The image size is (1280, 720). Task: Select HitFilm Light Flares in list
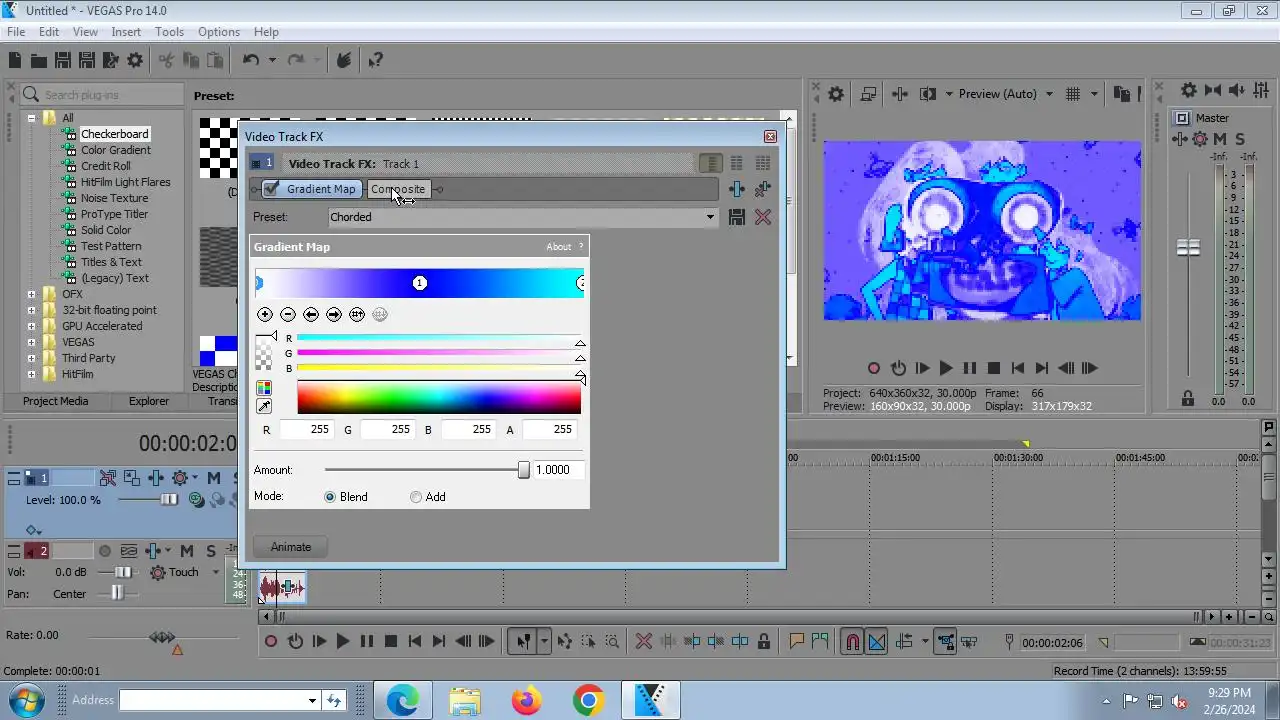click(126, 182)
